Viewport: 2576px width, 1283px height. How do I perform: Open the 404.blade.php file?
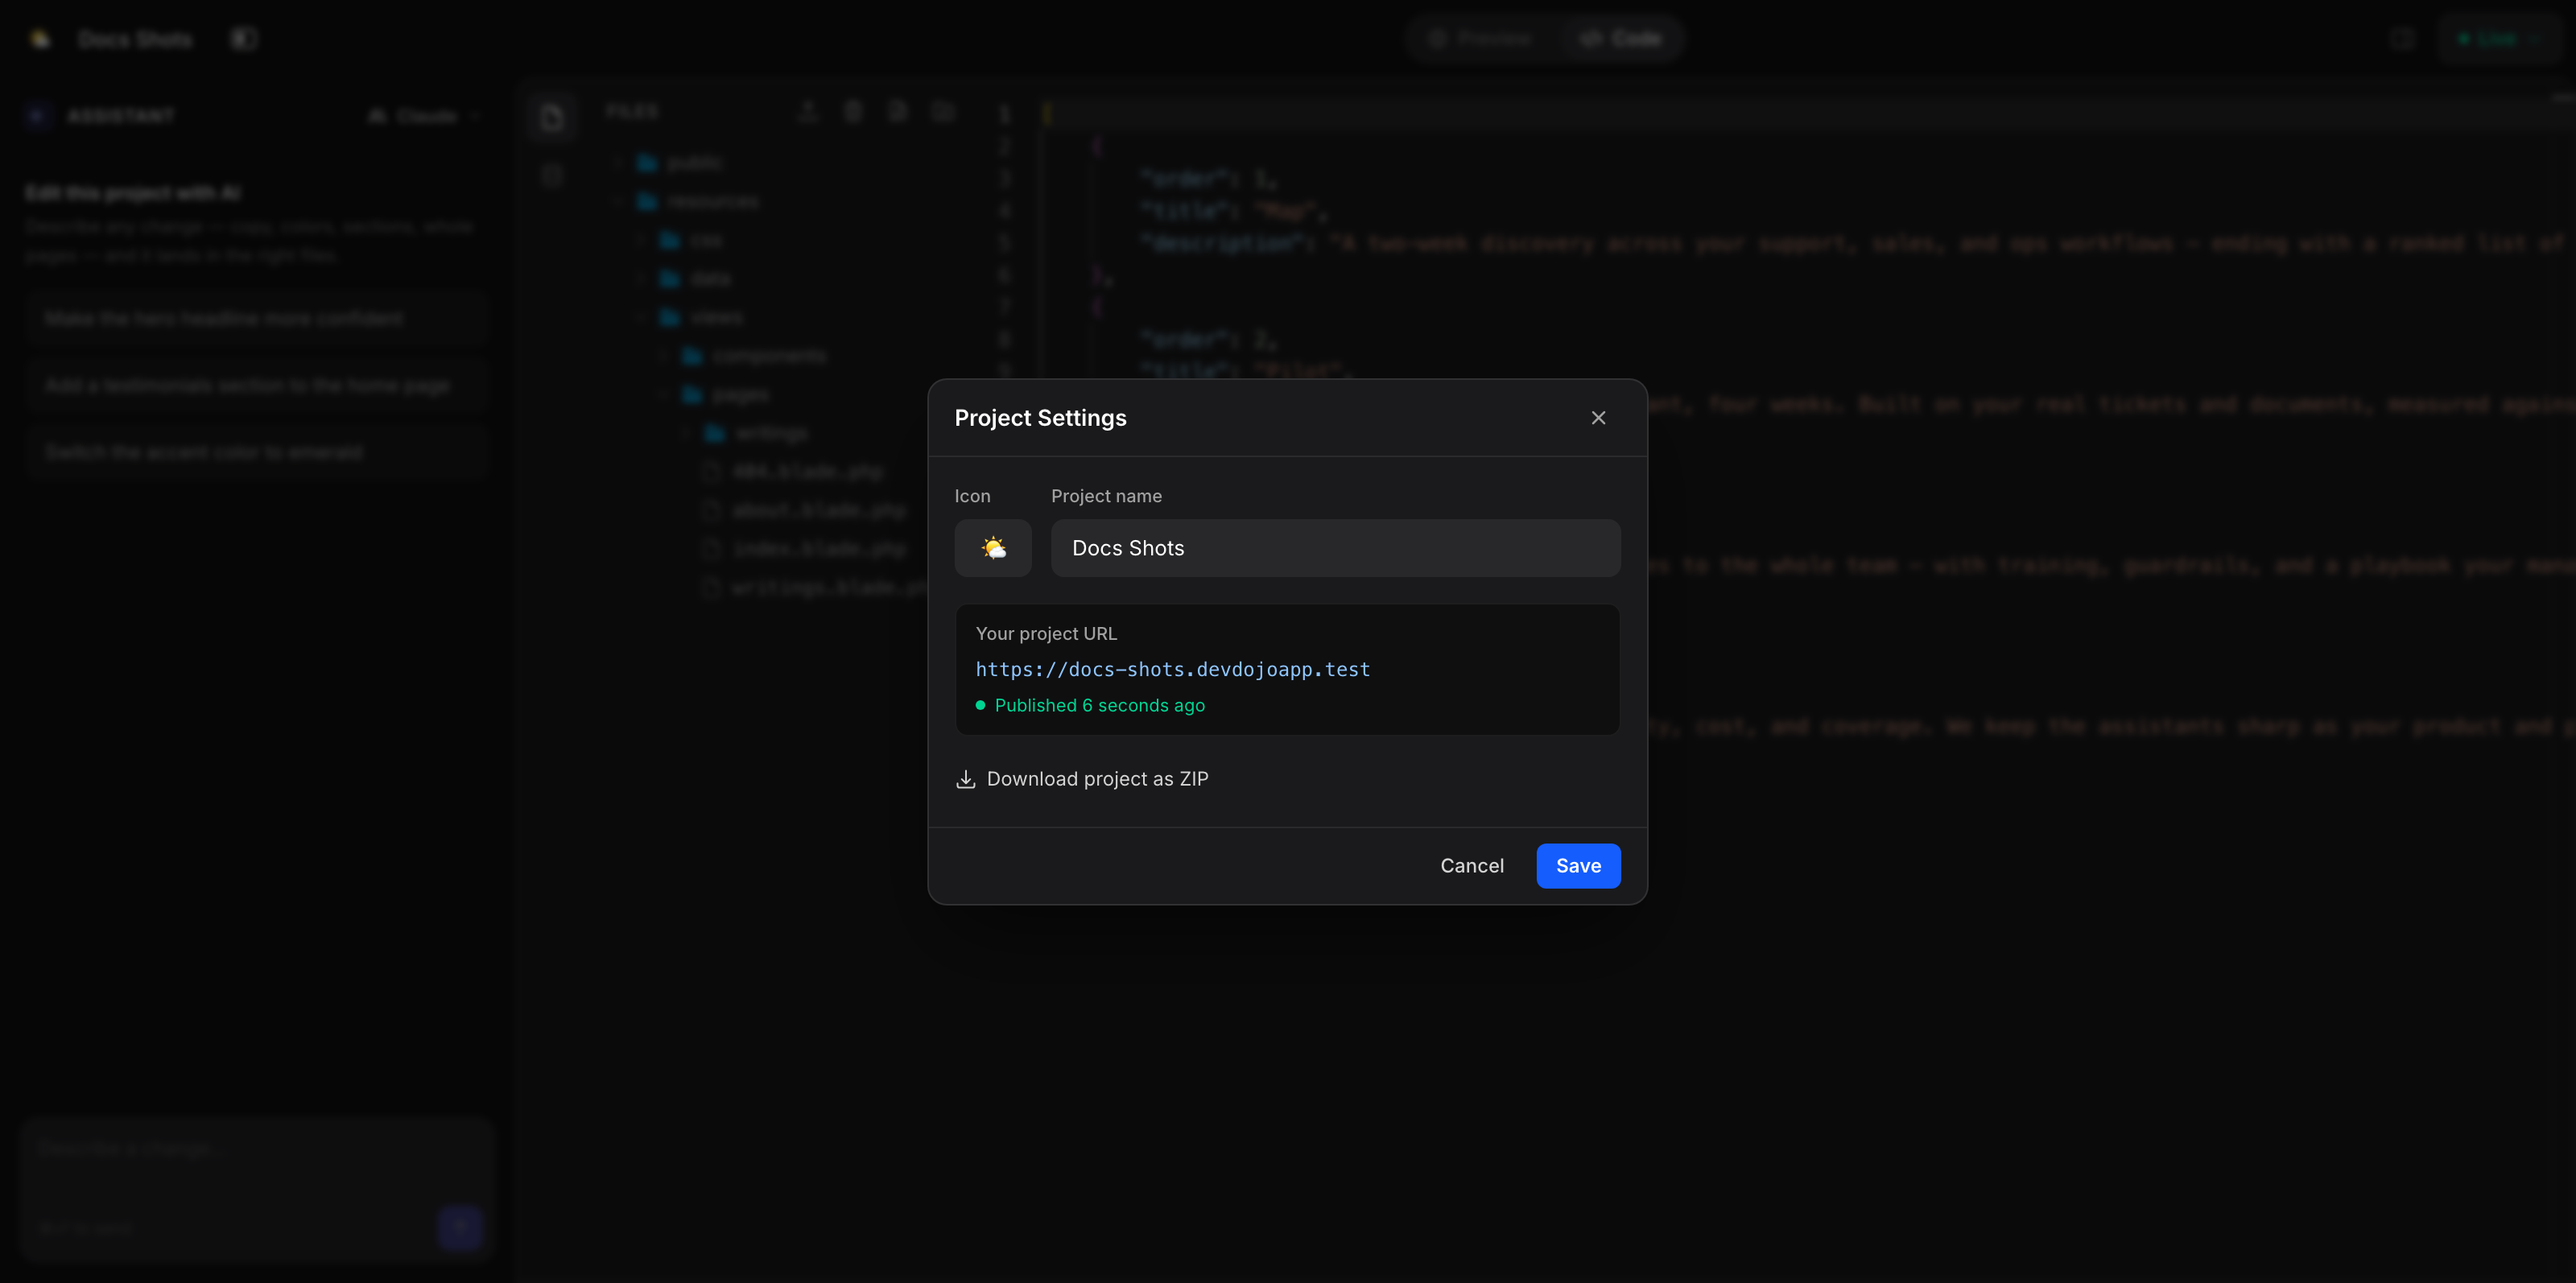coord(795,472)
